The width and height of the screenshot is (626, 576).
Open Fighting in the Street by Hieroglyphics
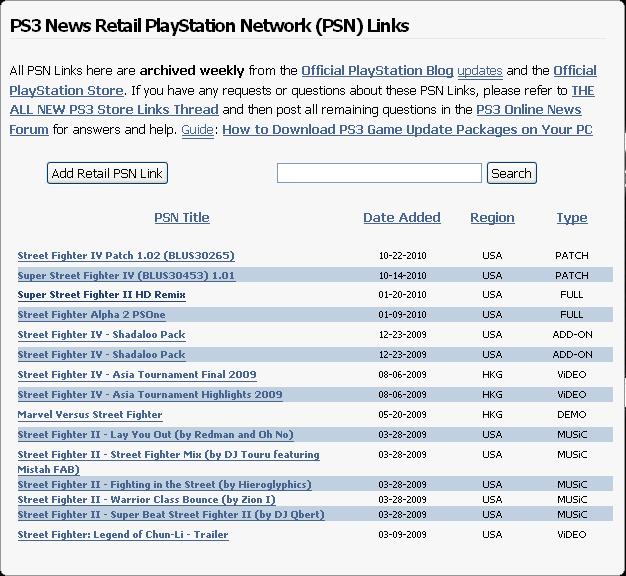coord(164,485)
